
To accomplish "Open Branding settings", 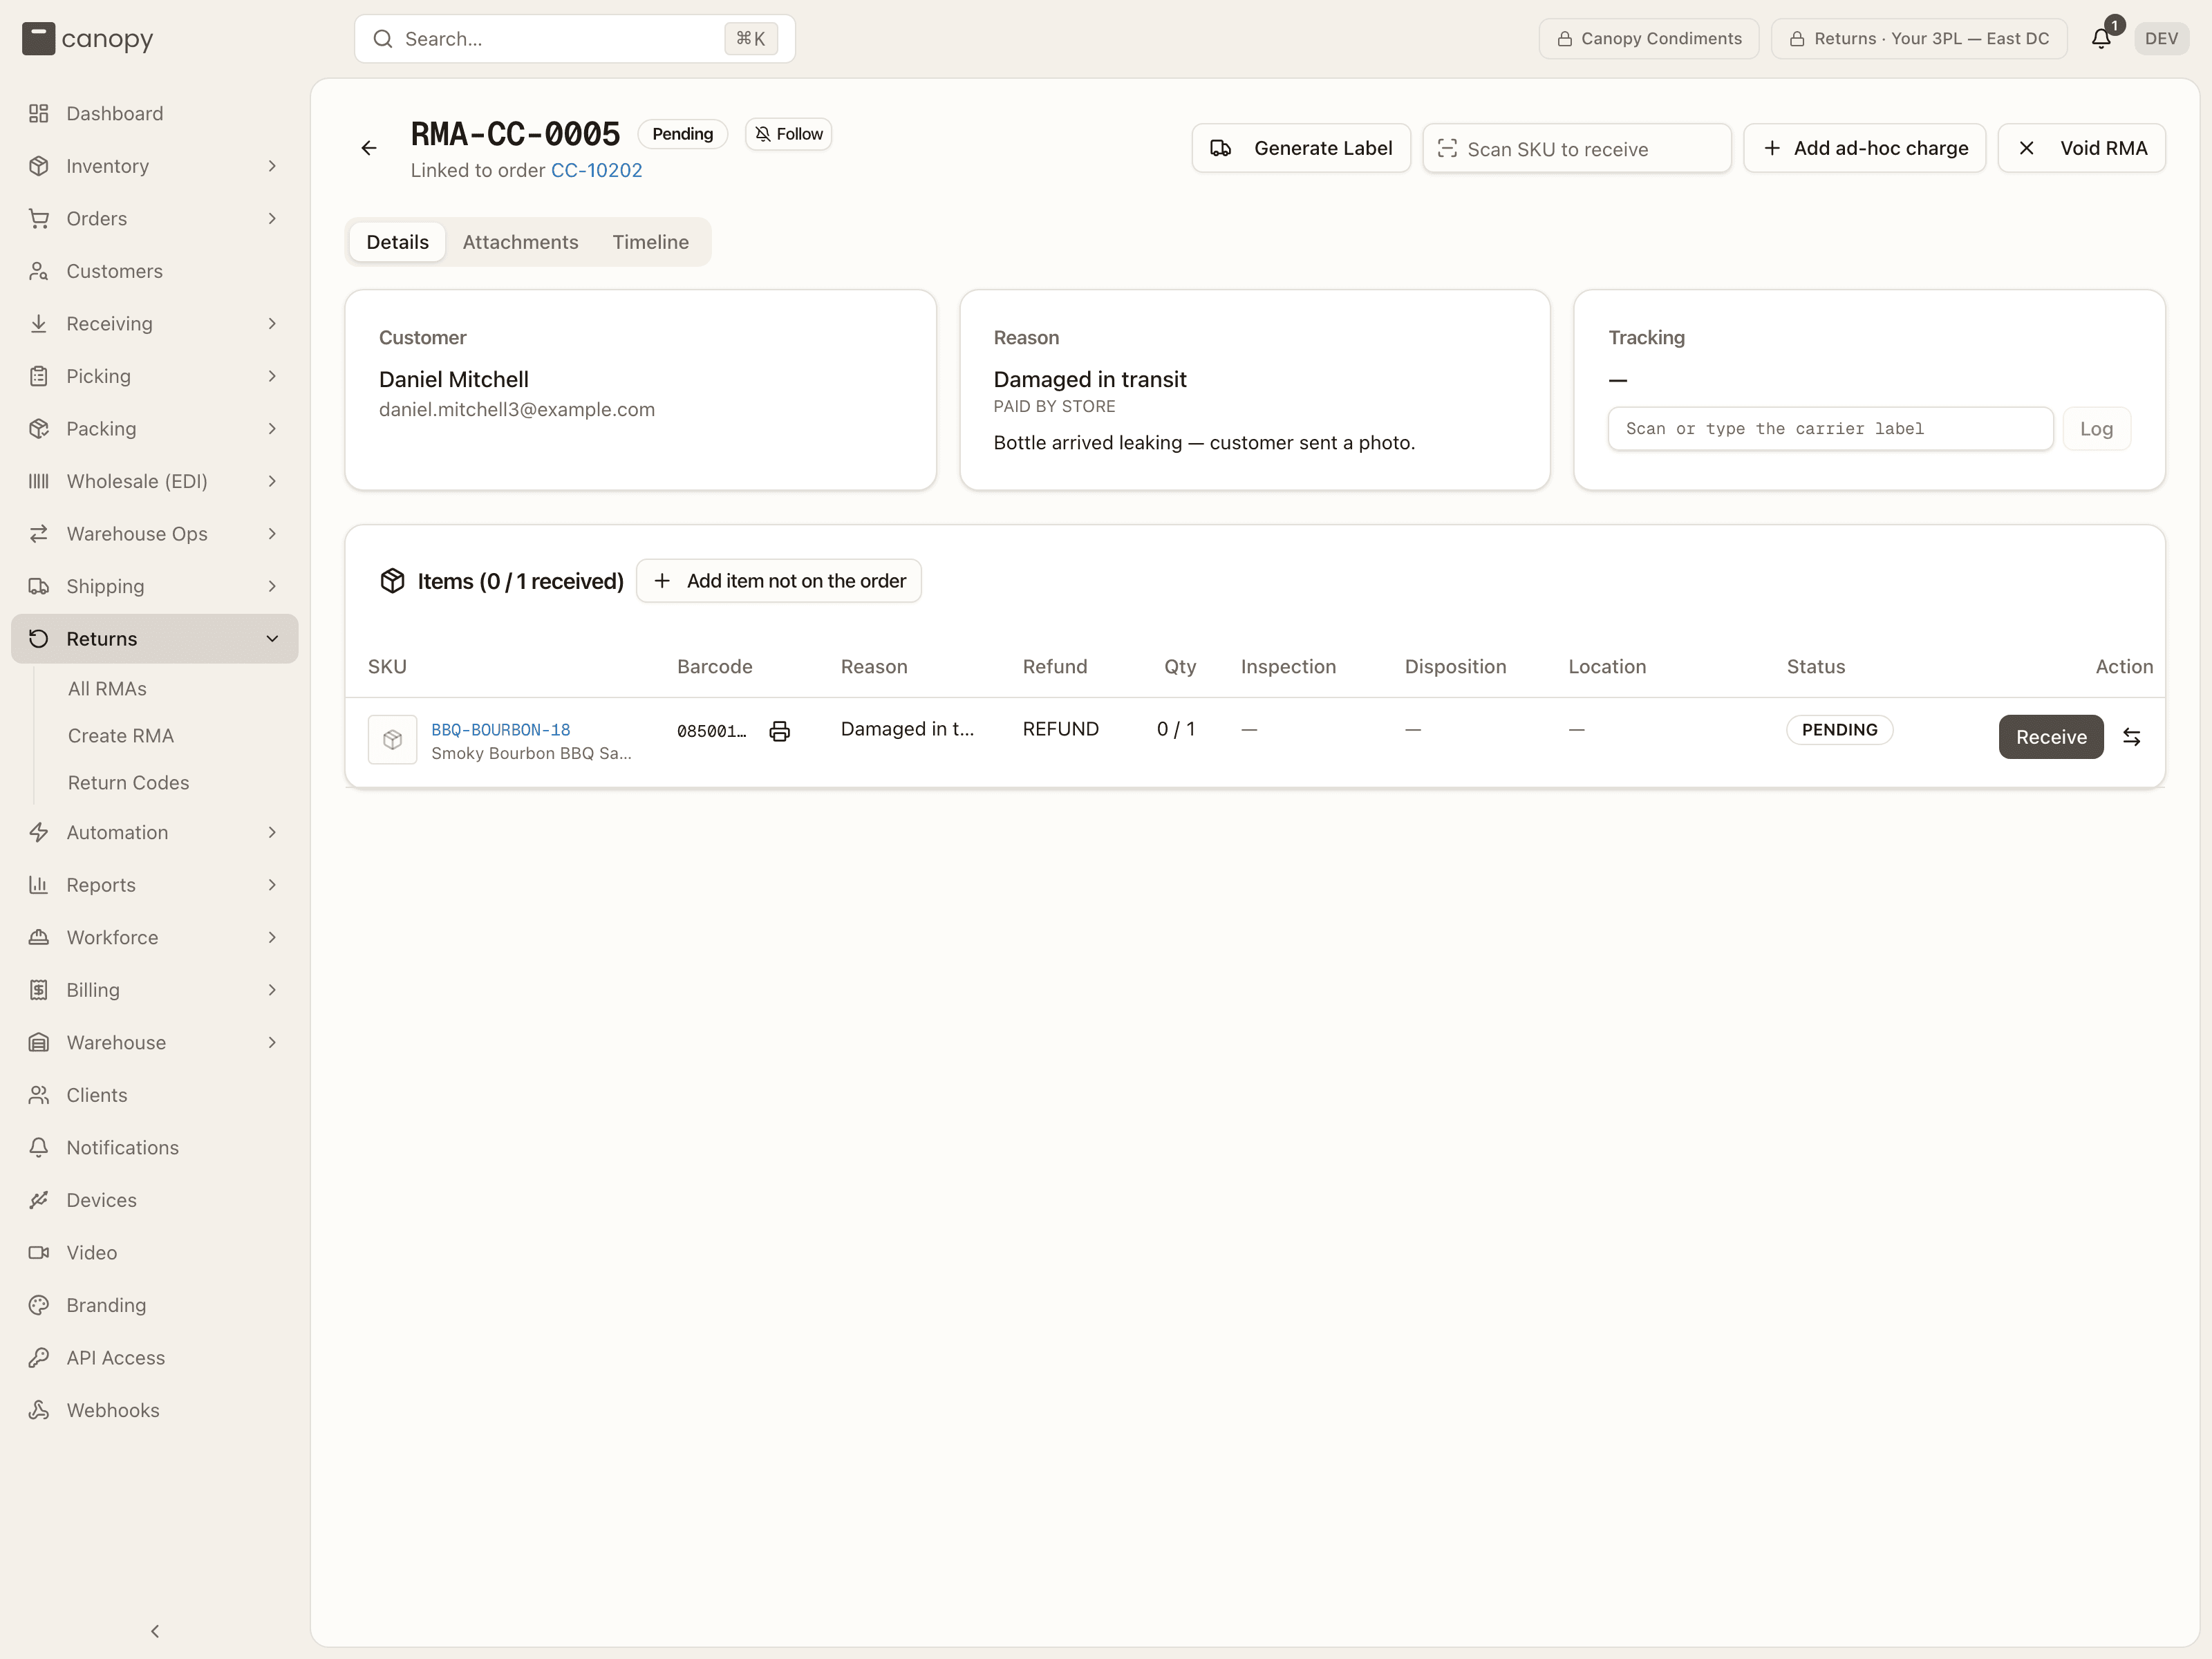I will pyautogui.click(x=155, y=1305).
